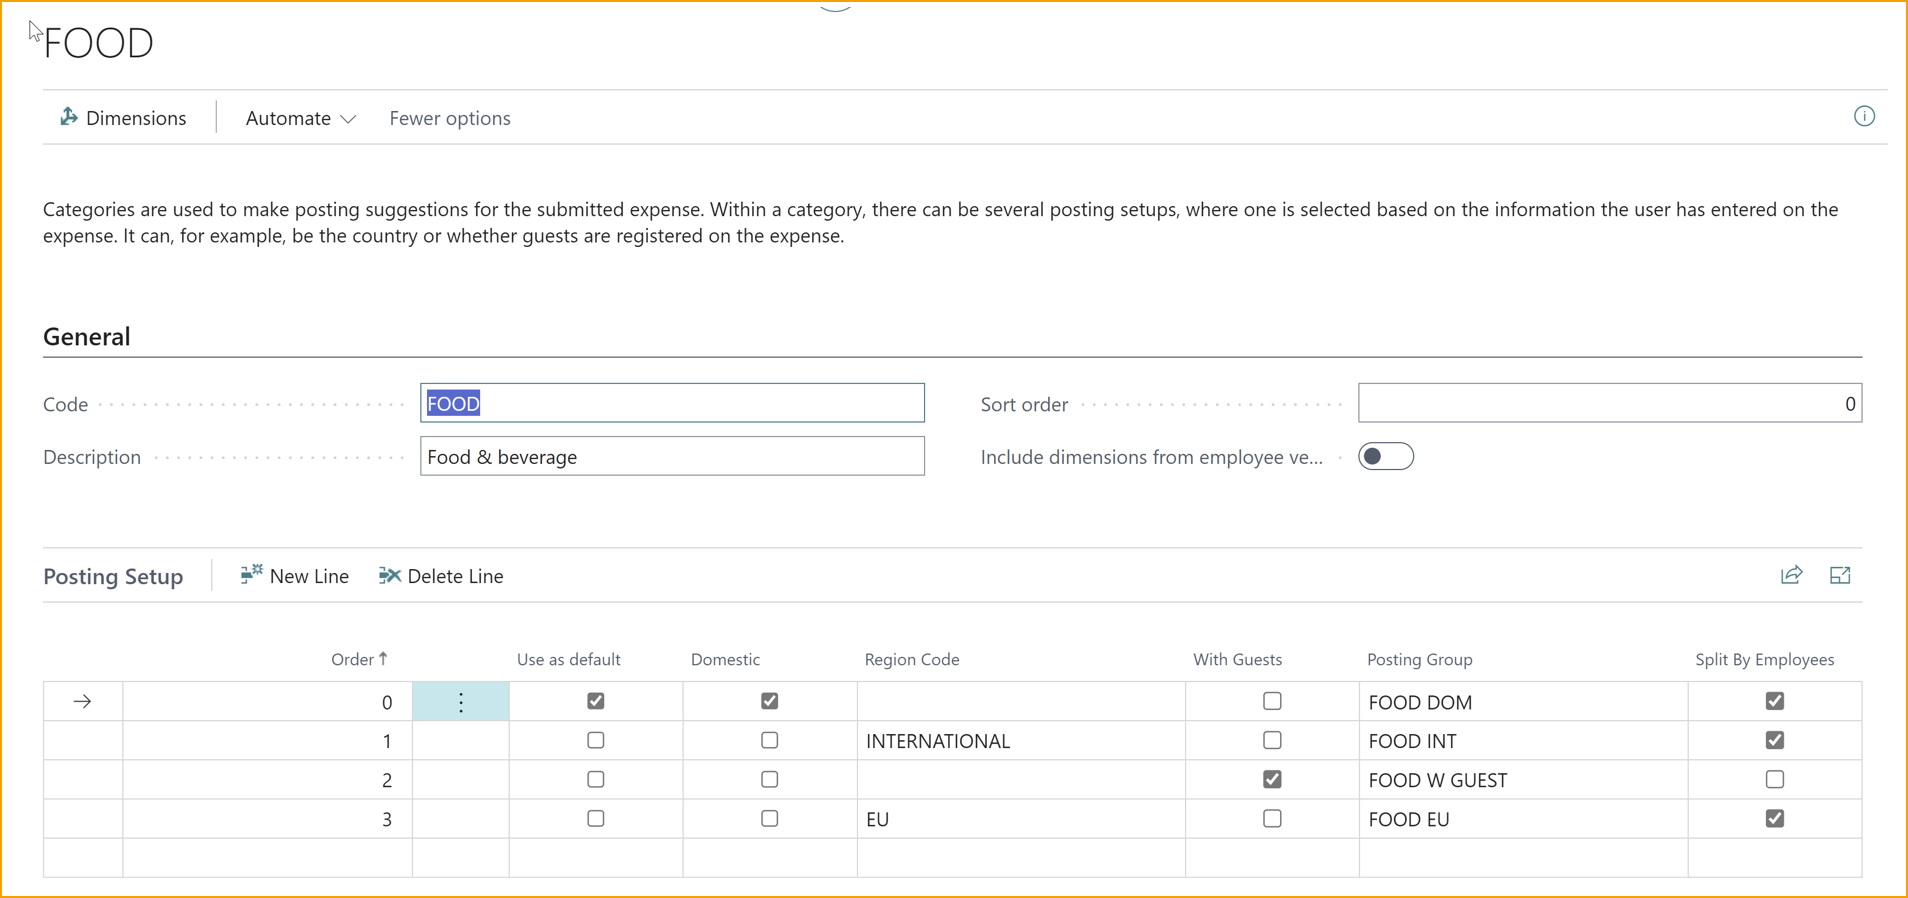Click Fewer options
1908x898 pixels.
click(450, 118)
